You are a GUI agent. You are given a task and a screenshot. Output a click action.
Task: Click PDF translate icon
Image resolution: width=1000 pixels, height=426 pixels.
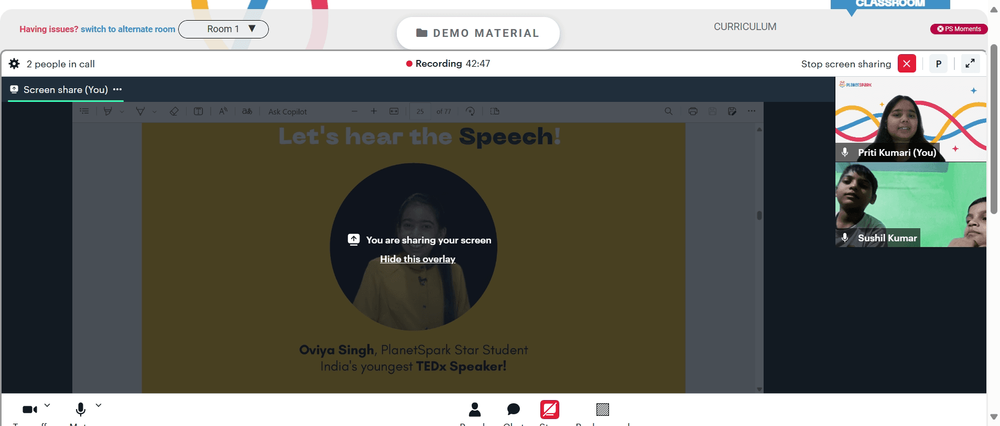point(247,111)
